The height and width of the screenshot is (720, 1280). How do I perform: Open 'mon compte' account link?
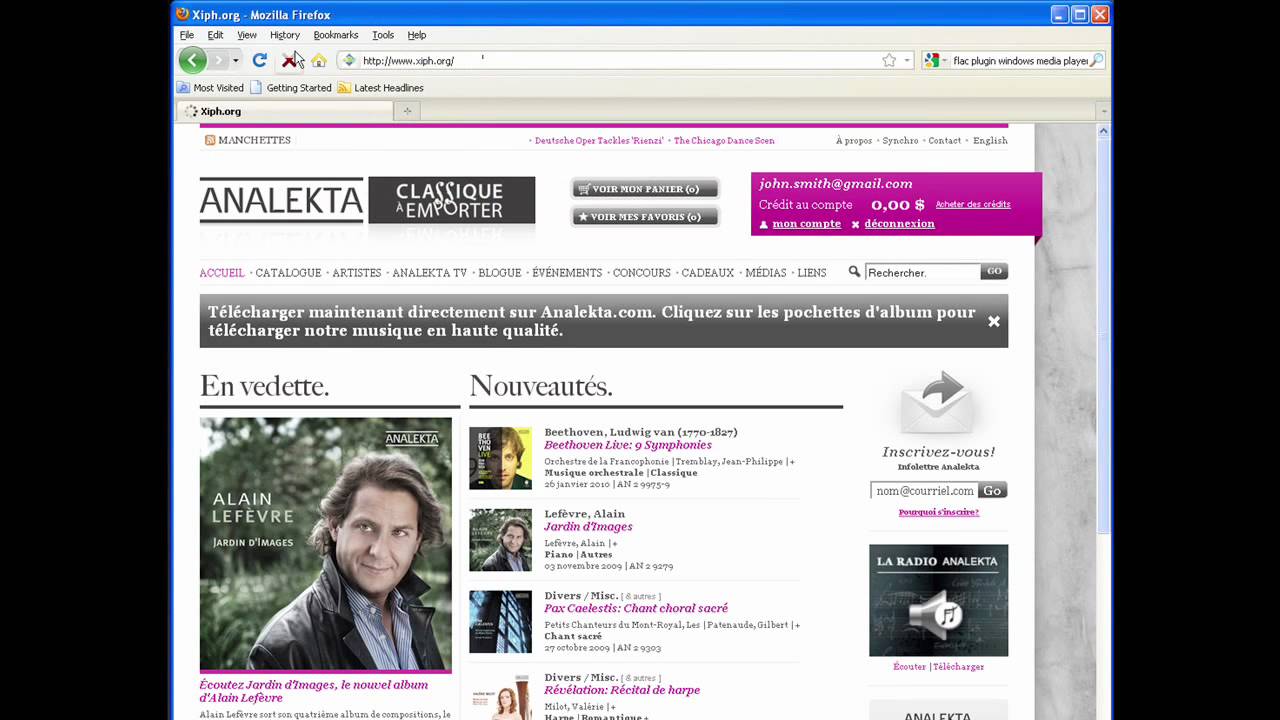(x=806, y=224)
